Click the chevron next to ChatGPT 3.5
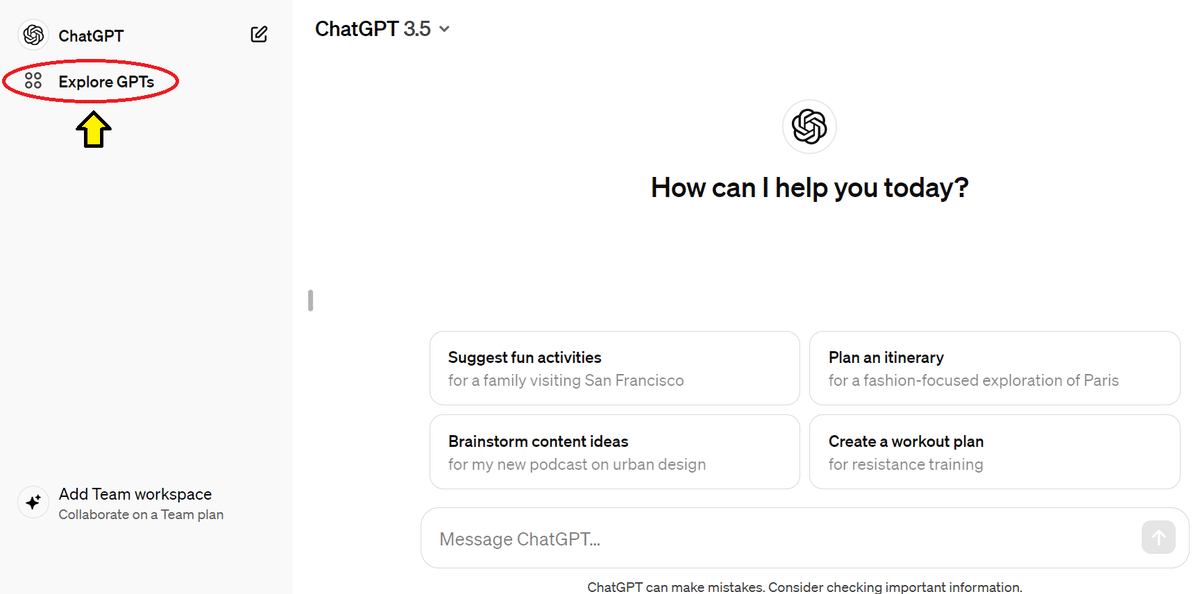 click(445, 29)
